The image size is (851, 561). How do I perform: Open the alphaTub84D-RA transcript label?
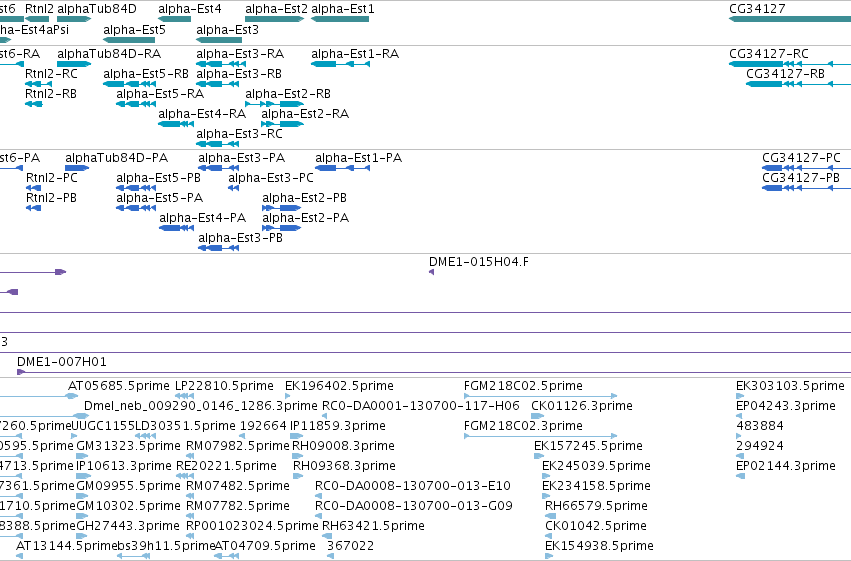click(x=109, y=54)
